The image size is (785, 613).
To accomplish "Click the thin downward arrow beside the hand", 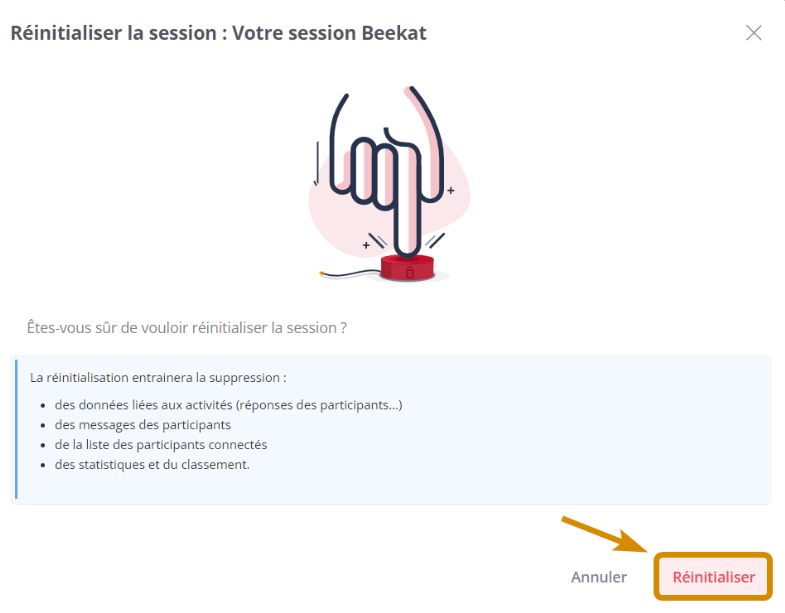I will coord(316,163).
